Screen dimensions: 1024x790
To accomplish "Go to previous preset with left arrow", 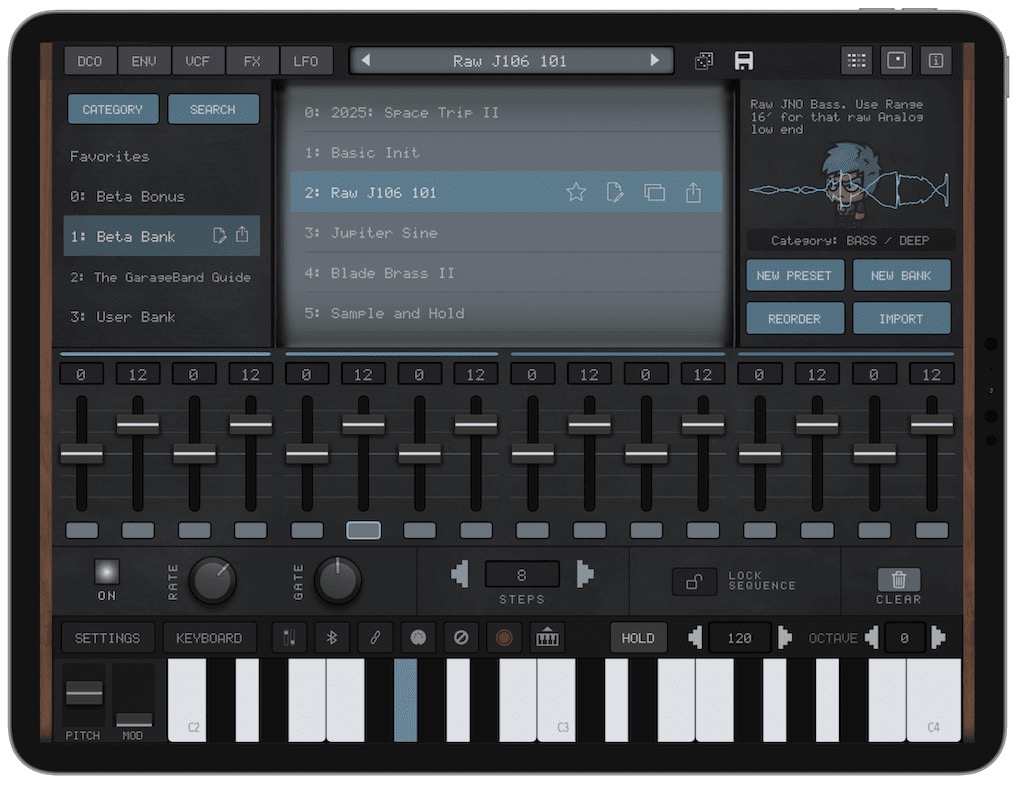I will pos(366,61).
